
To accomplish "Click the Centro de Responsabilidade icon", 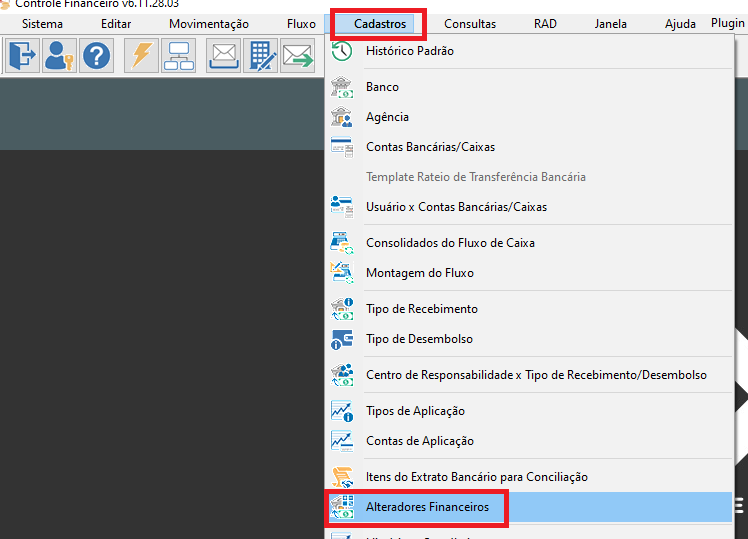I will click(342, 375).
